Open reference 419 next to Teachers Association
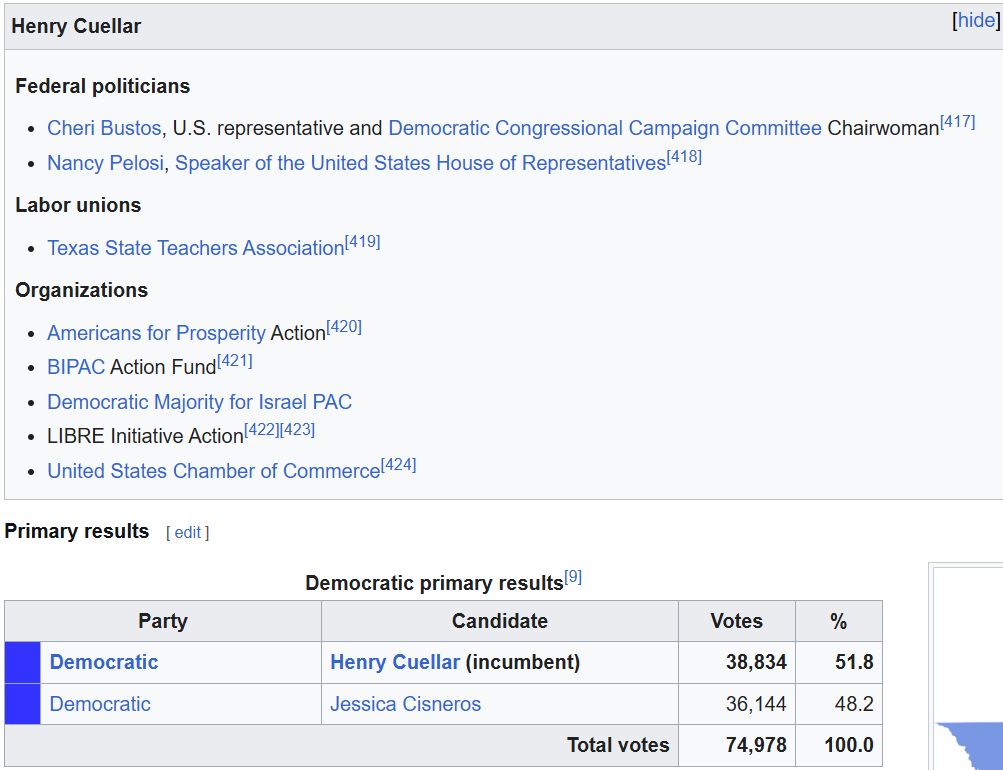This screenshot has height=770, width=1003. click(x=362, y=242)
